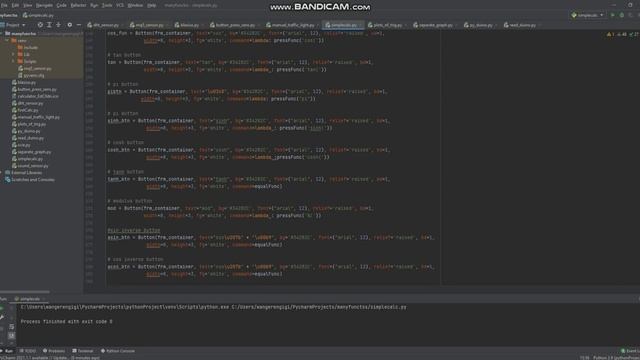Hide the Project panel with minus icon
Viewport: 640px width, 360px height.
(x=78, y=25)
